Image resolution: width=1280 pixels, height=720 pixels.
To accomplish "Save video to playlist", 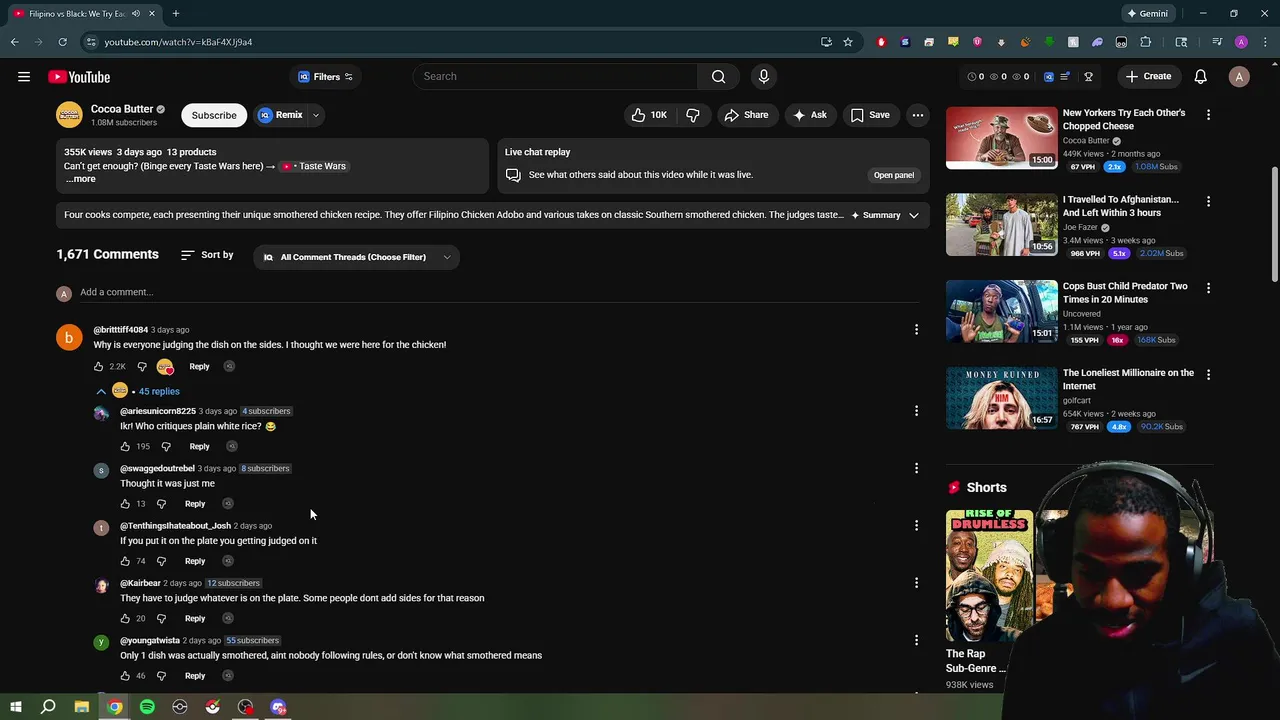I will tap(869, 115).
